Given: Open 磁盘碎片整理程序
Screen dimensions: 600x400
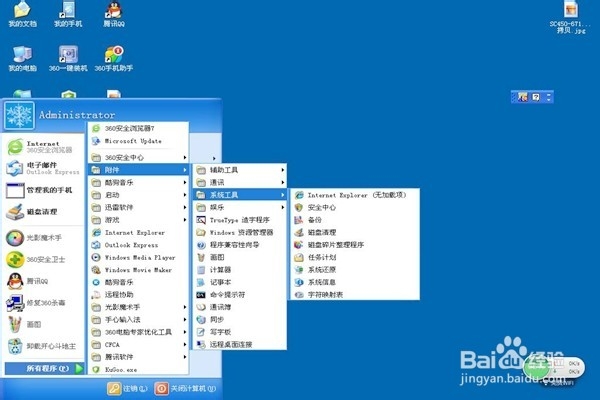Looking at the screenshot, I should [x=355, y=245].
